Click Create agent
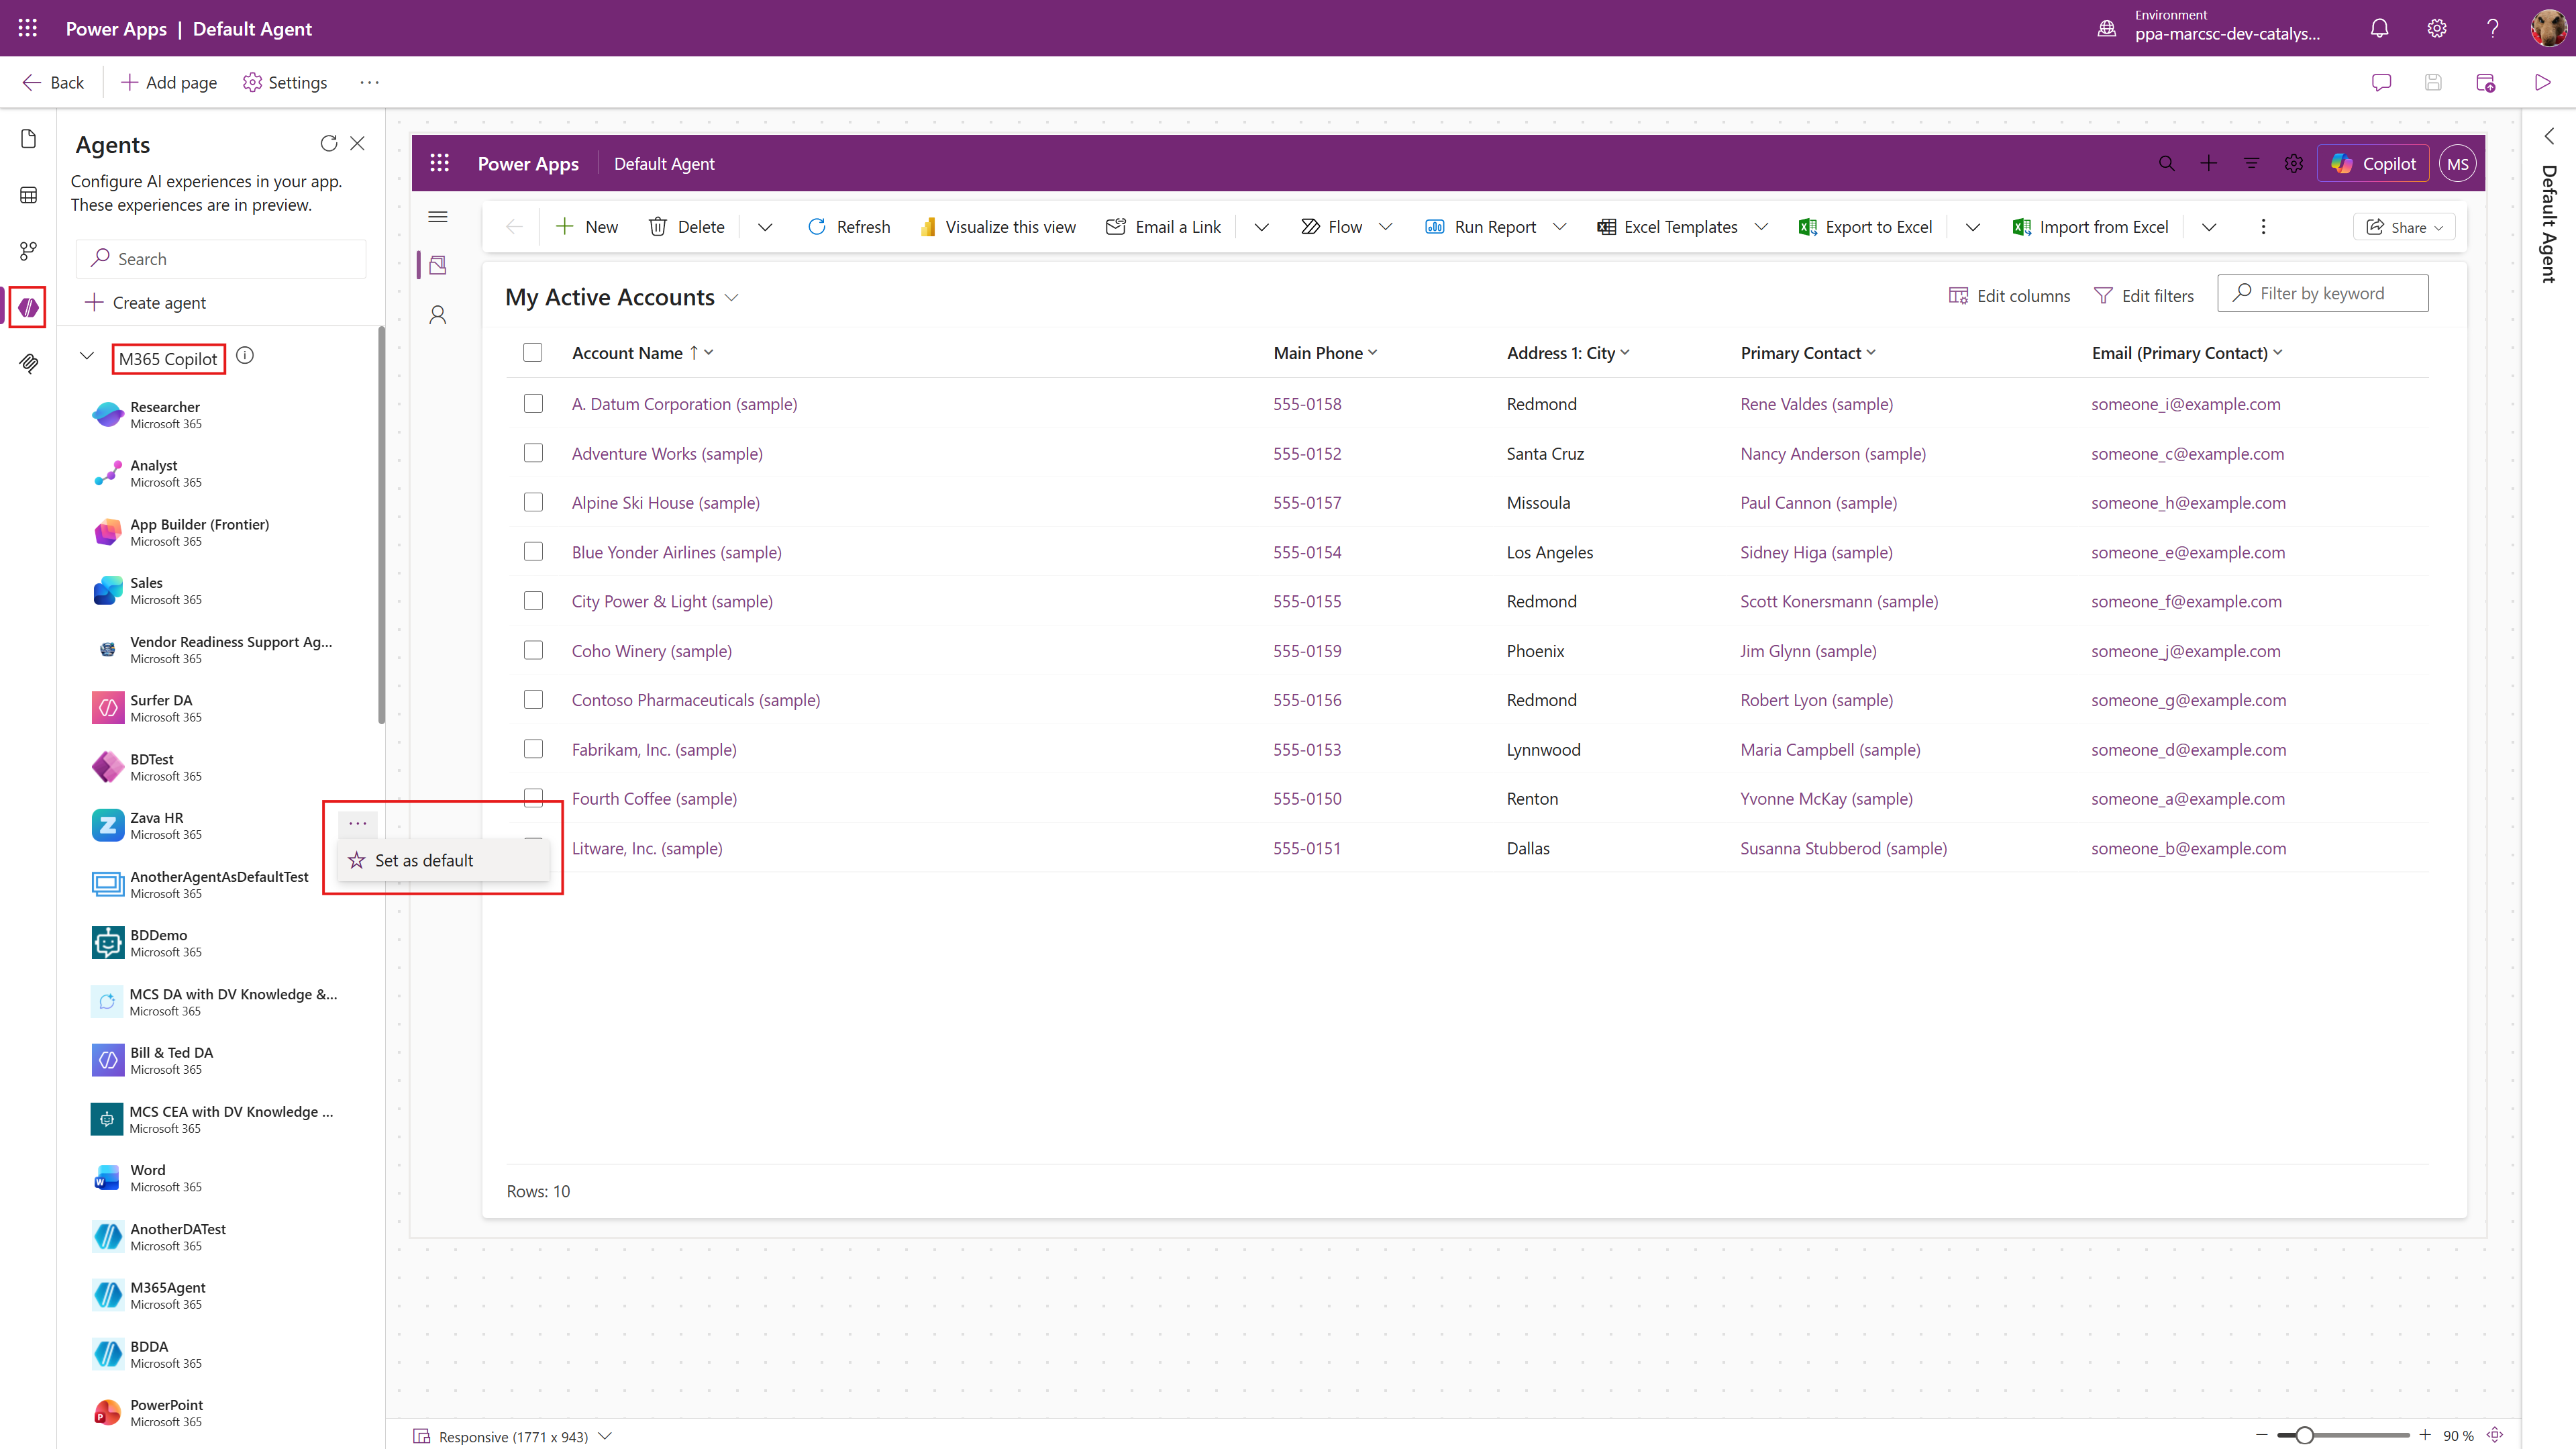Screen dimensions: 2576x1449 [145, 302]
